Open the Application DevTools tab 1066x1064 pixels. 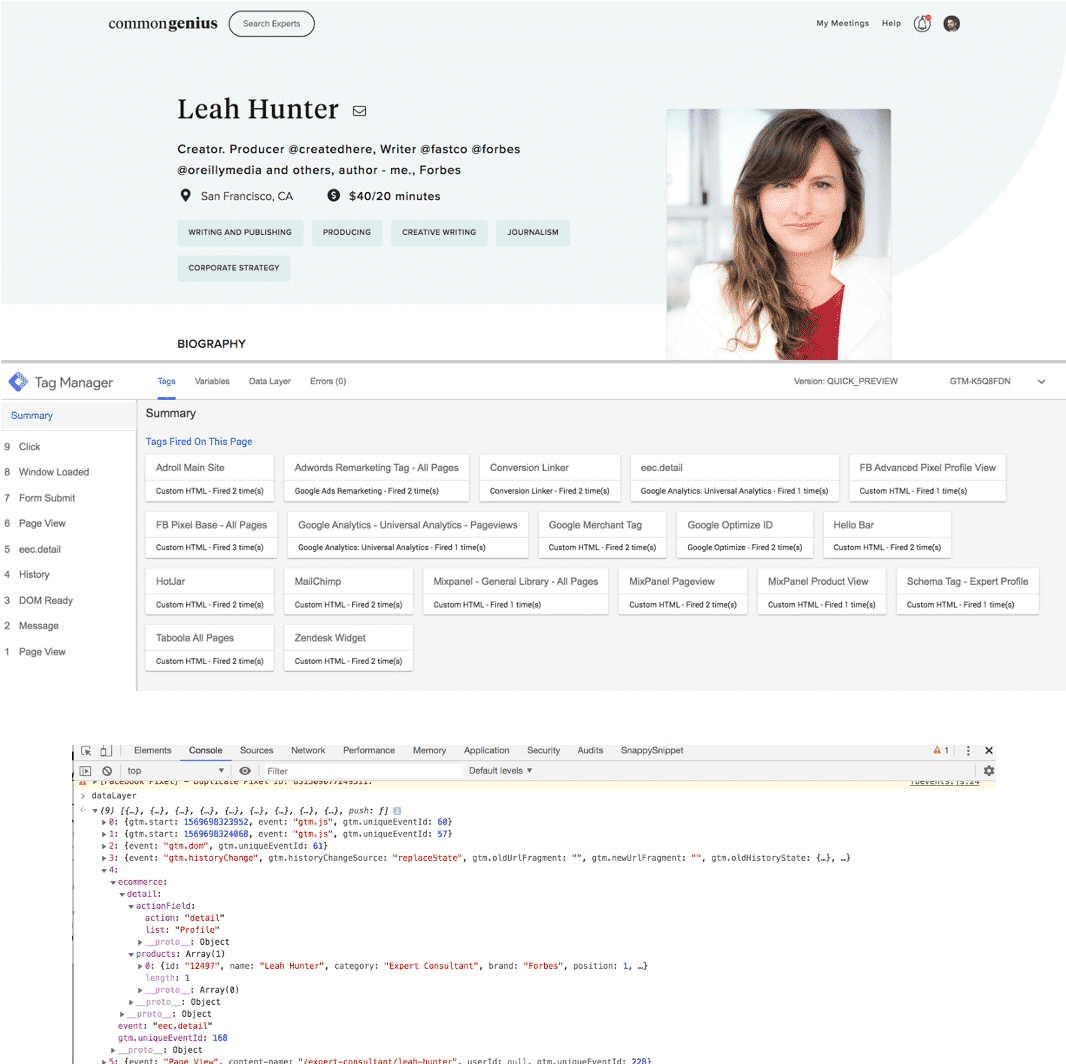[486, 751]
